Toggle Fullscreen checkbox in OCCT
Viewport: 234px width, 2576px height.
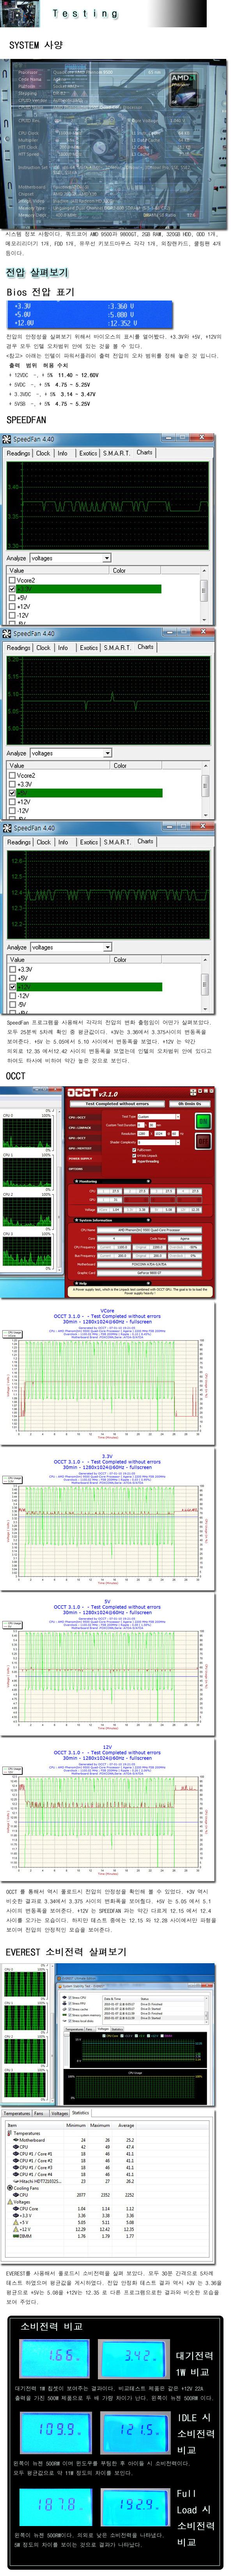coord(135,1149)
